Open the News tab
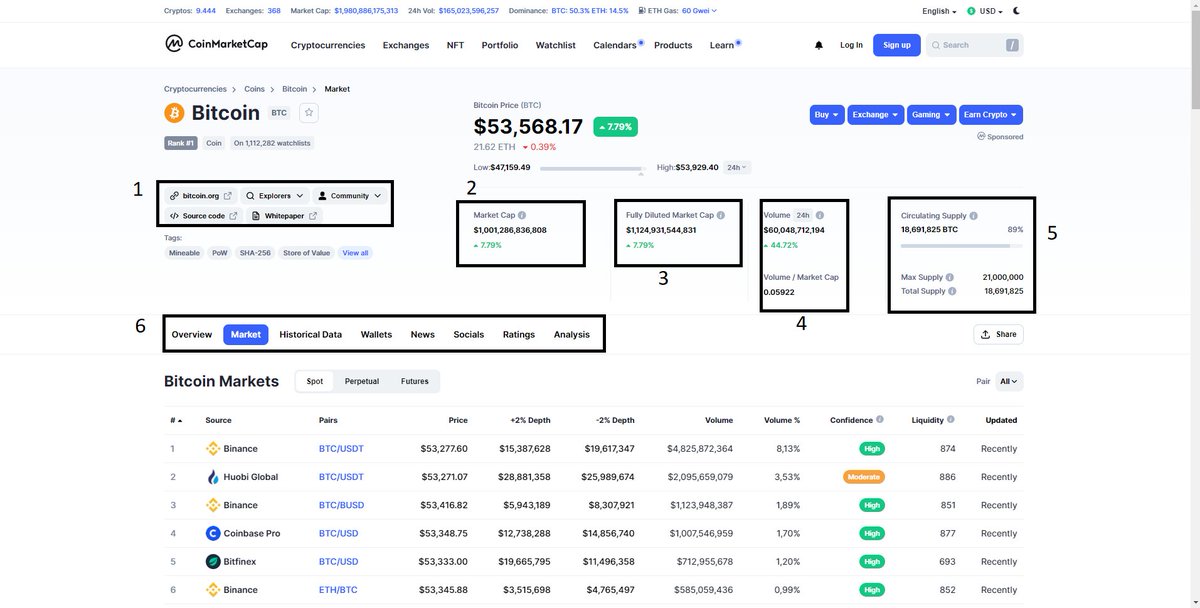The image size is (1200, 608). [423, 335]
